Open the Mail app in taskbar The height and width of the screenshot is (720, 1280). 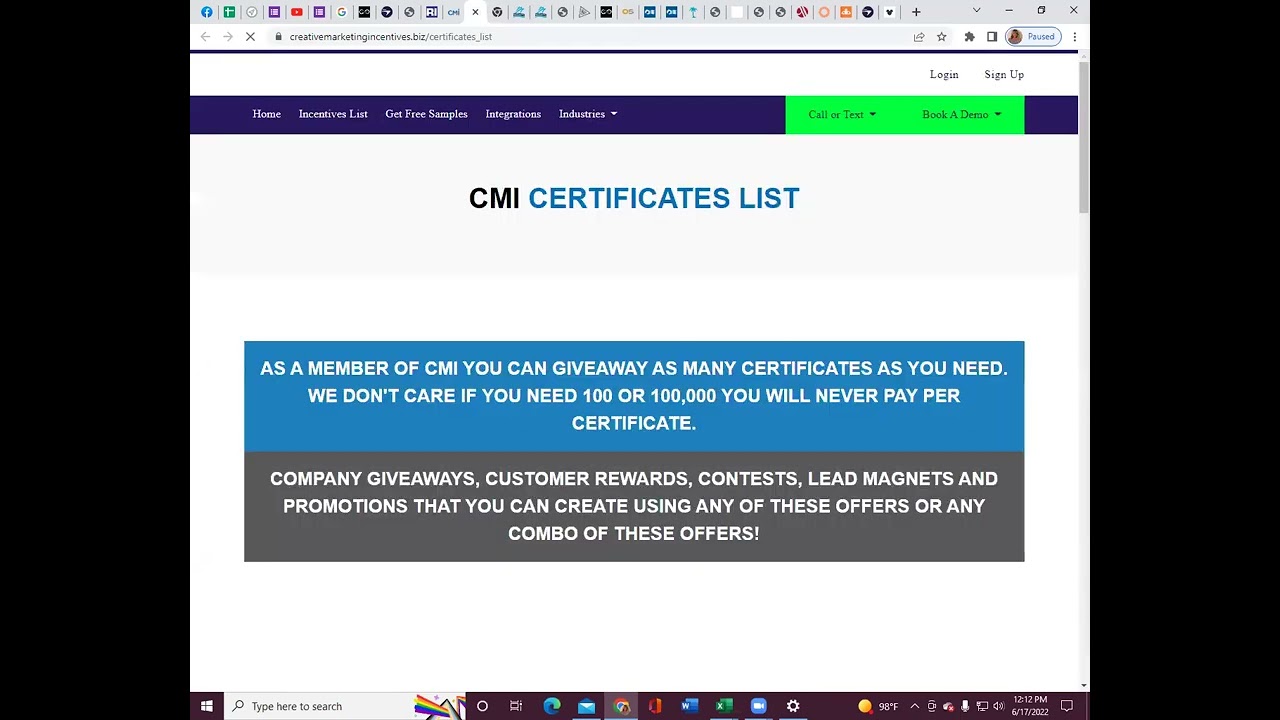click(x=586, y=706)
